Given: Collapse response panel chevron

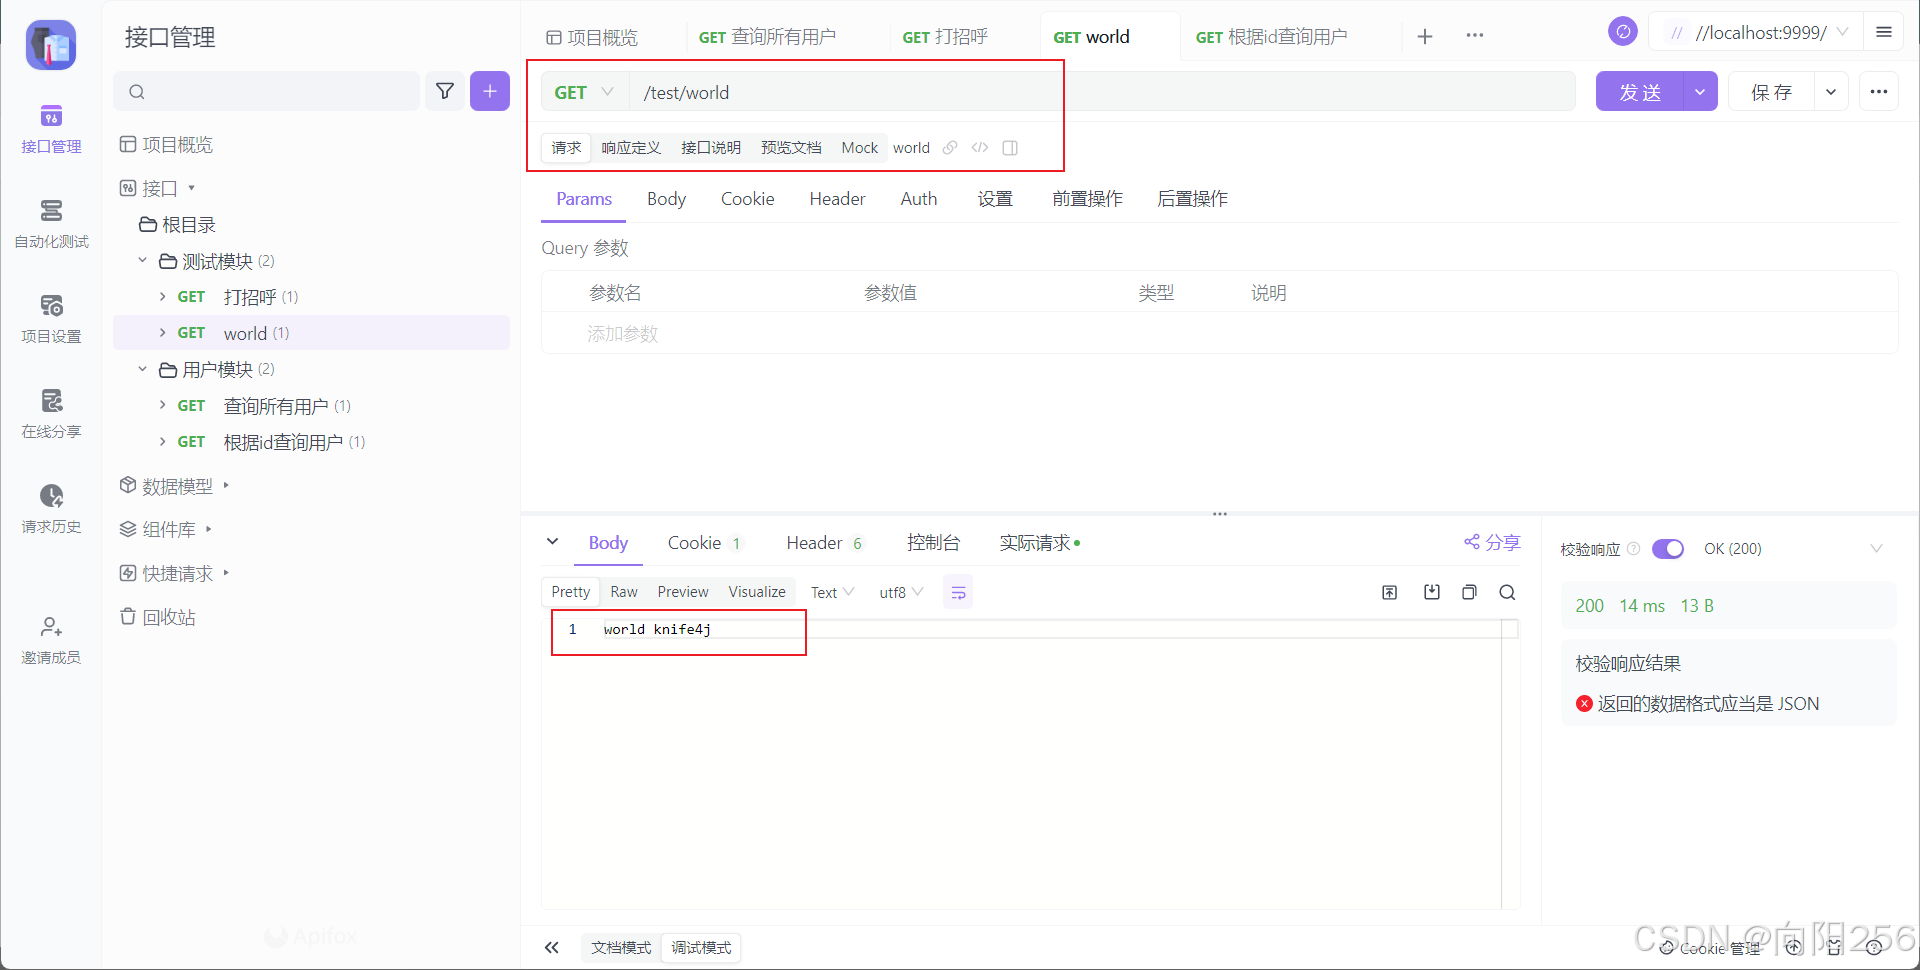Looking at the screenshot, I should 552,542.
